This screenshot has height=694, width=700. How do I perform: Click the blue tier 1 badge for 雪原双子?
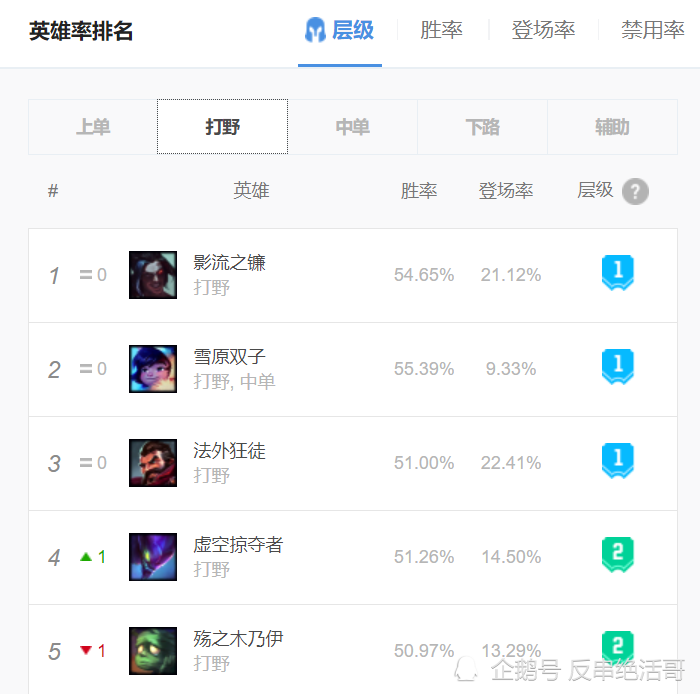pyautogui.click(x=618, y=367)
